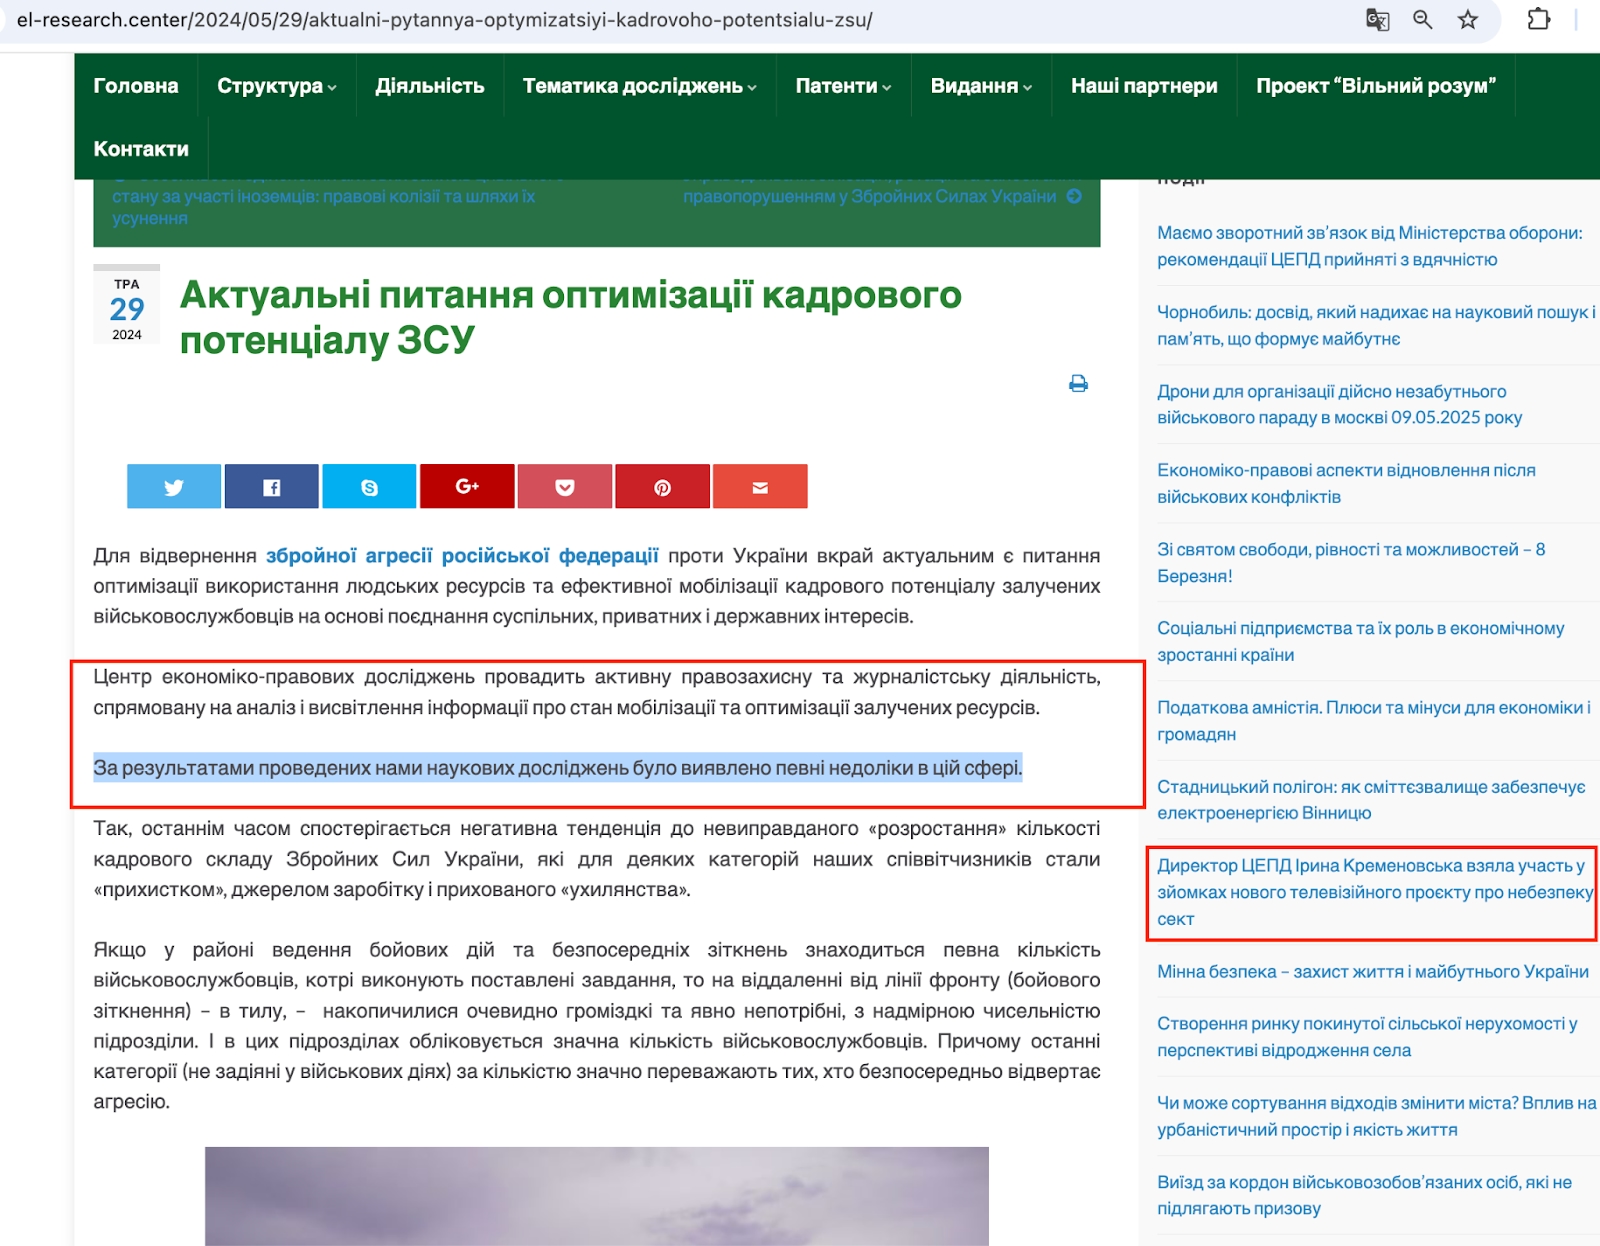Go to the Головна menu item

136,86
